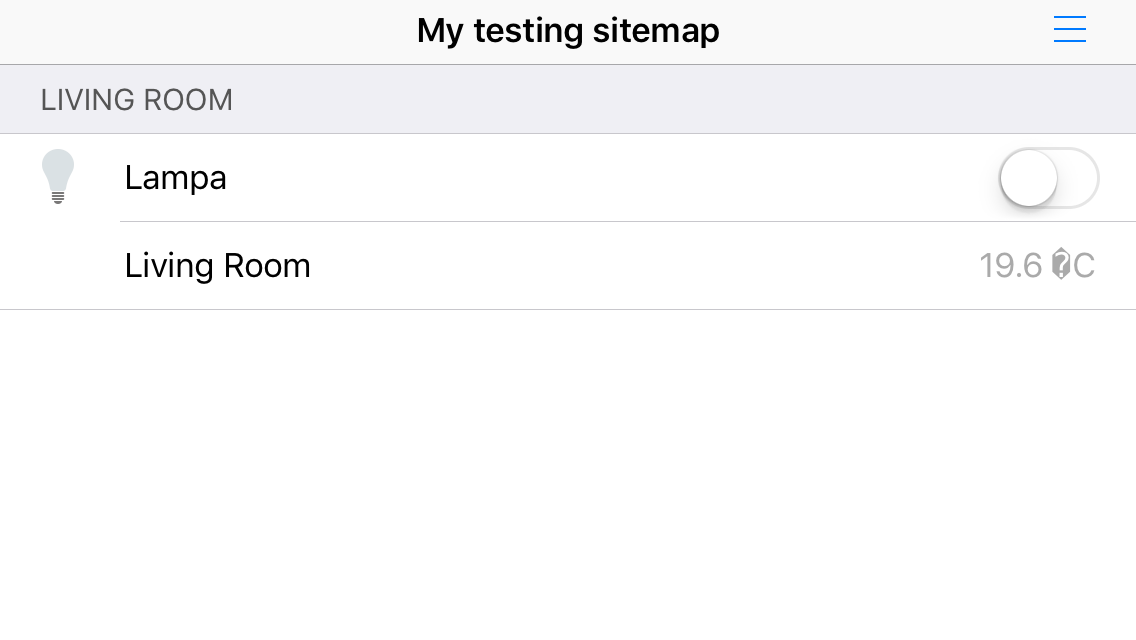Click the word ROOM in the section header

(x=188, y=100)
